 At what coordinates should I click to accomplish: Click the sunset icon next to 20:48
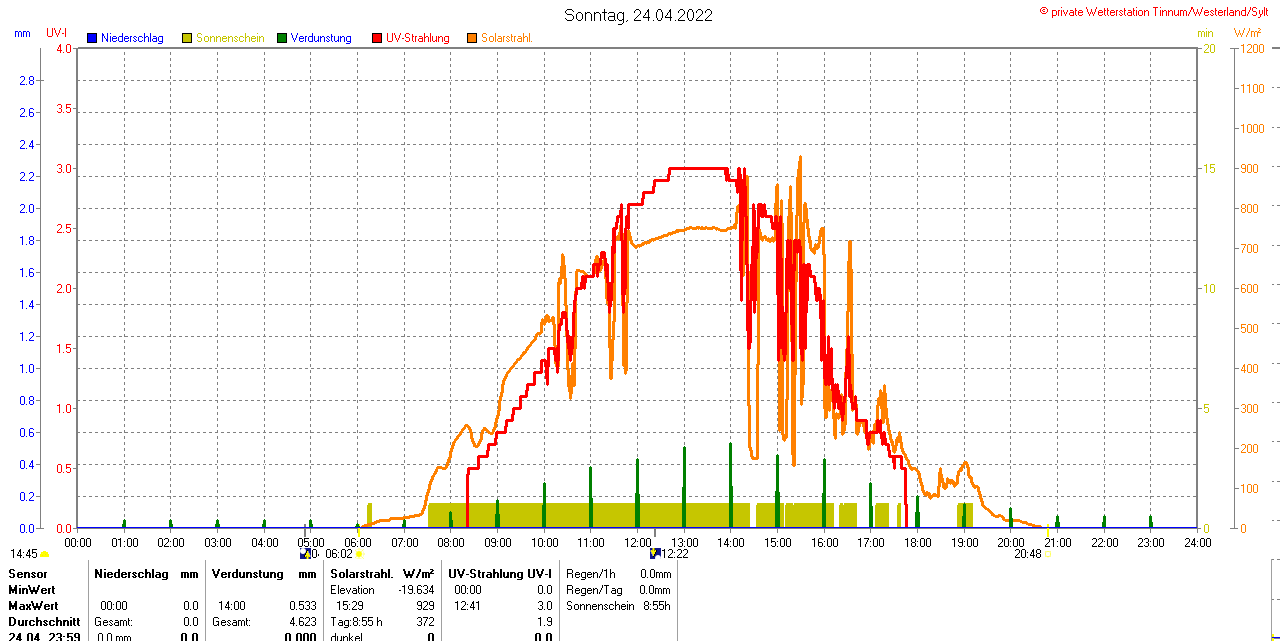(x=1048, y=554)
